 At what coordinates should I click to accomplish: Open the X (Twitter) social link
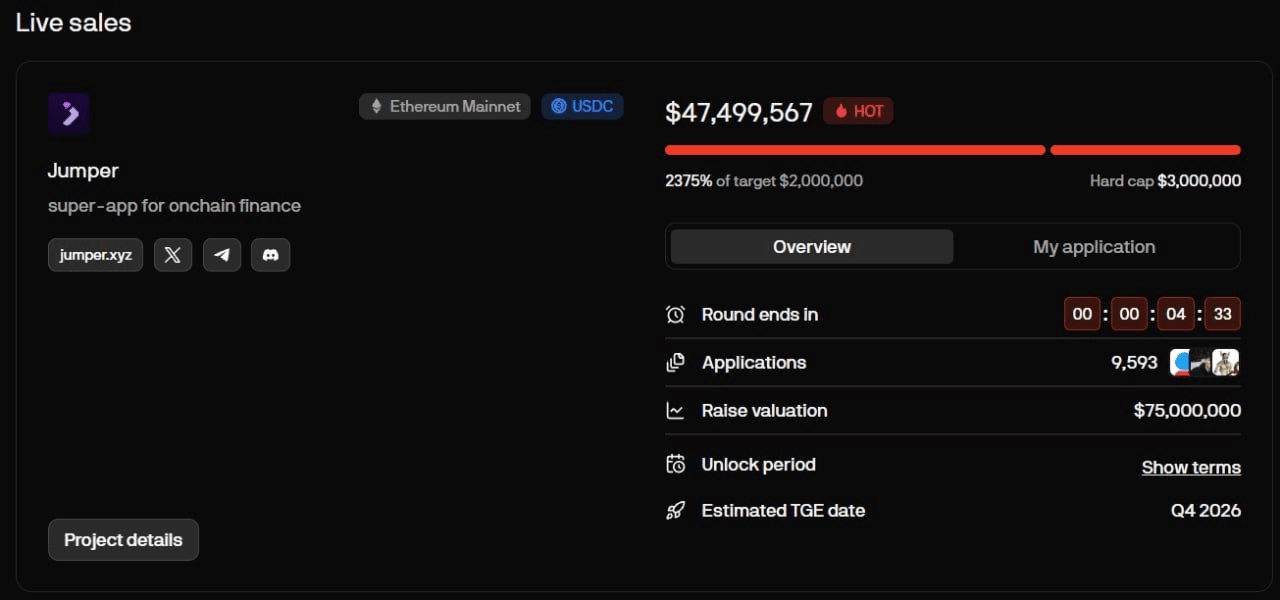click(172, 255)
